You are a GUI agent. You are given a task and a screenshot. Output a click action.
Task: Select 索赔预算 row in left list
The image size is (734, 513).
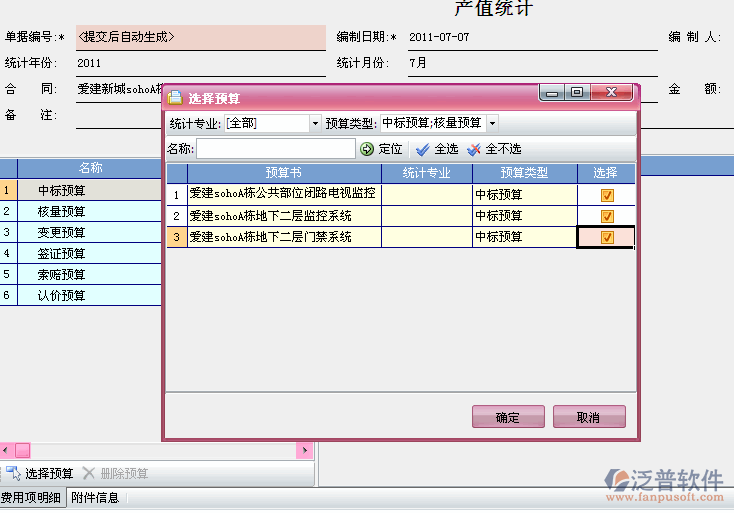[x=81, y=275]
